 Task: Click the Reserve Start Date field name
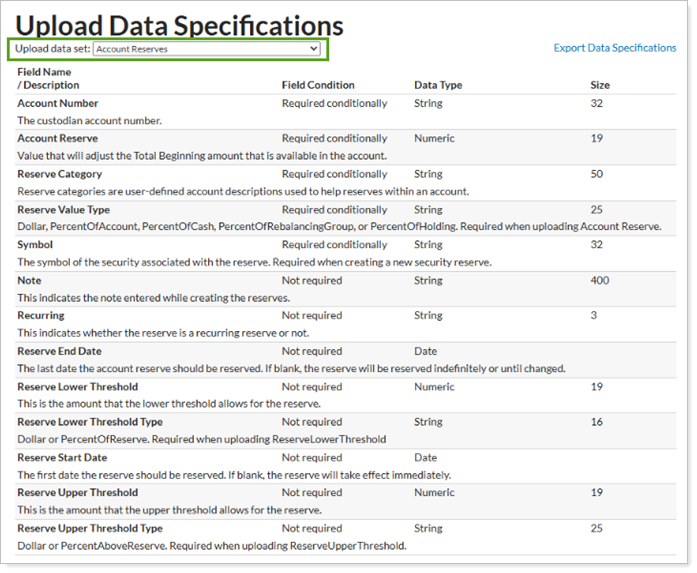(62, 458)
